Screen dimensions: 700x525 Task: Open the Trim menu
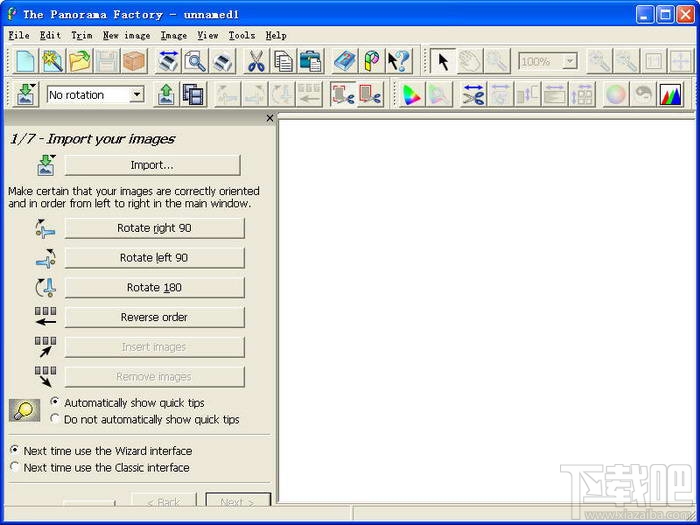[x=82, y=35]
